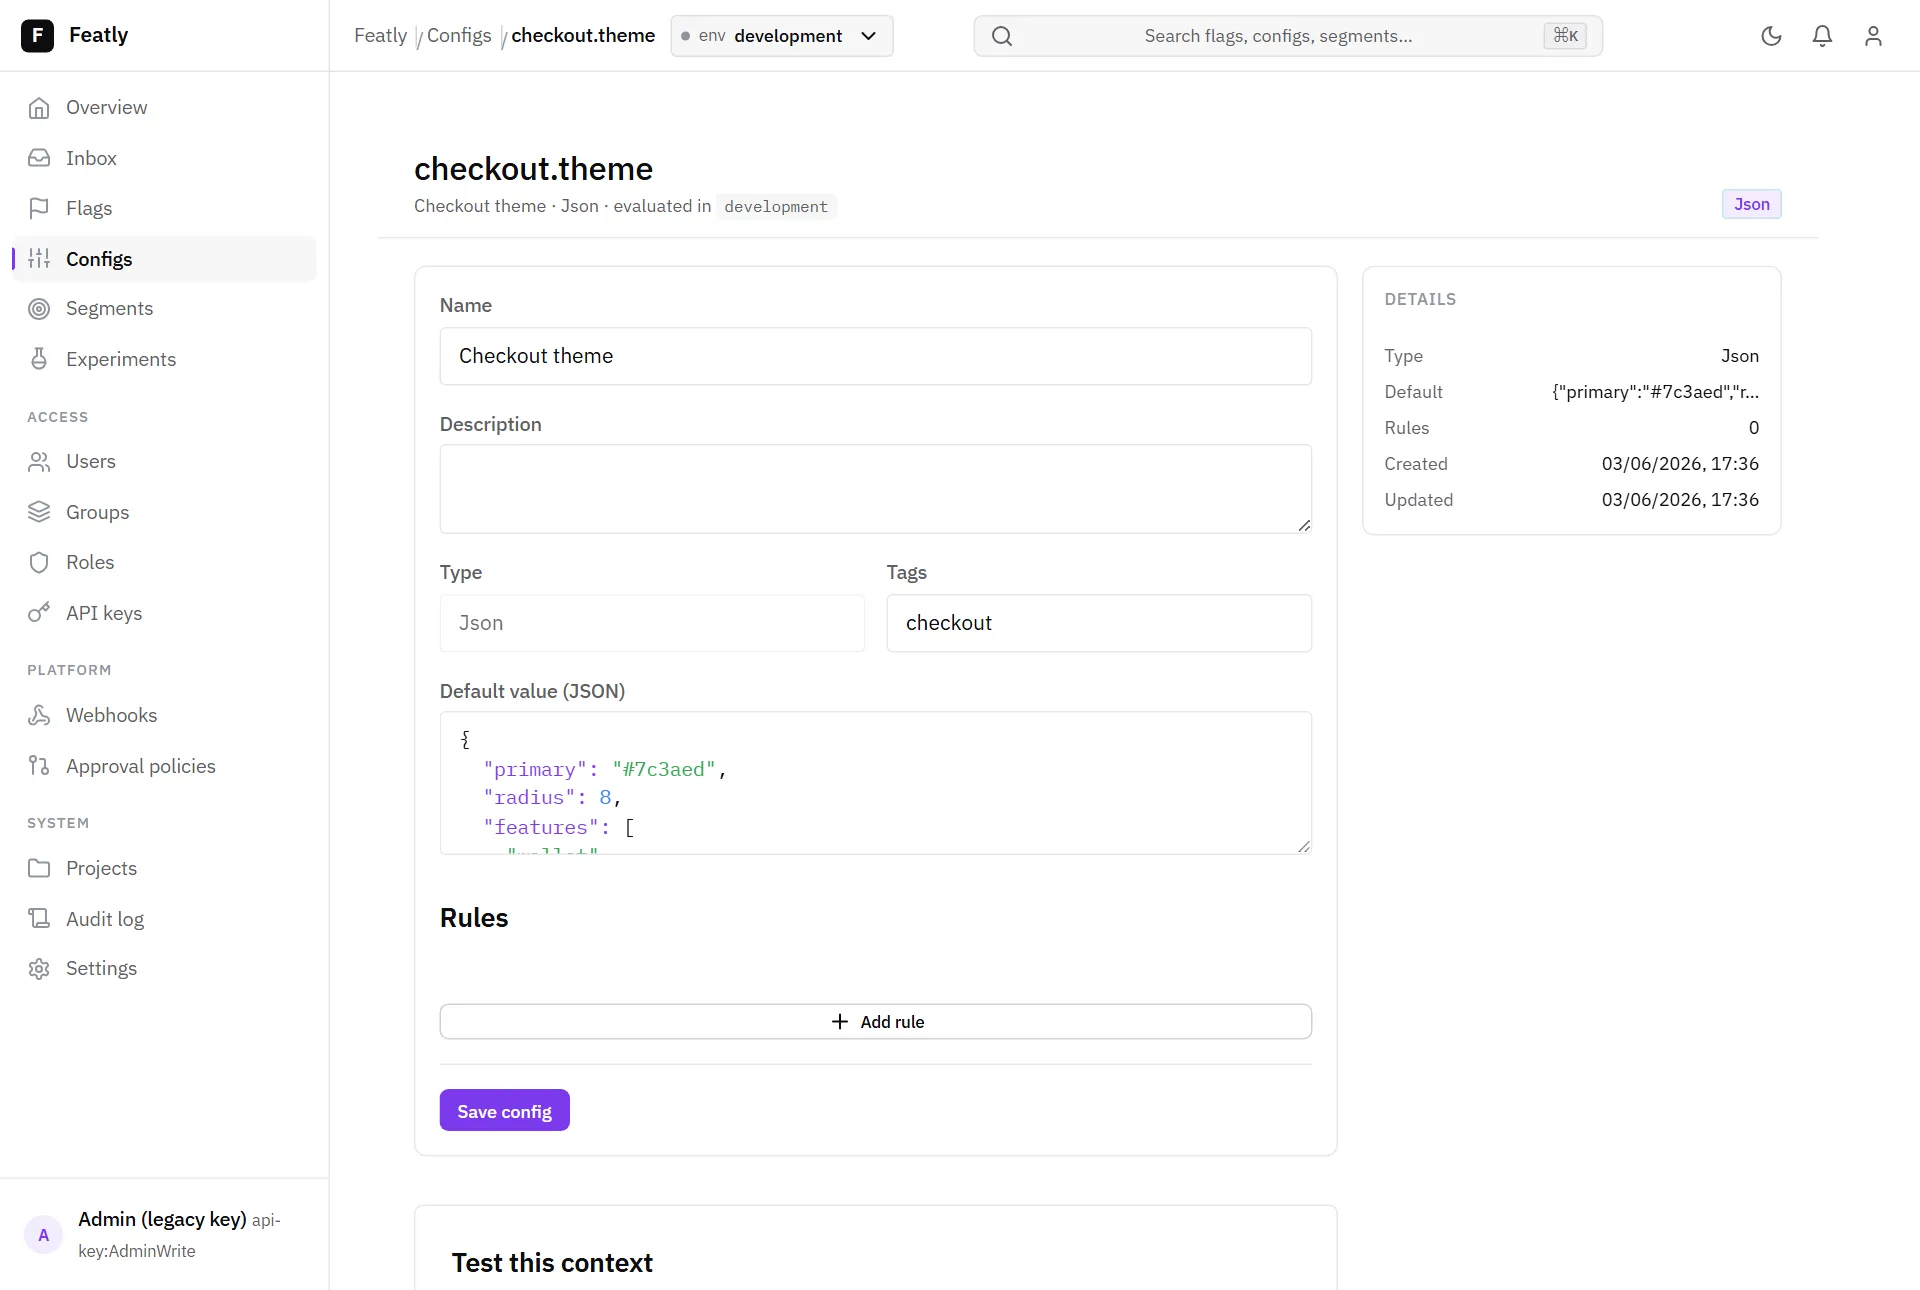This screenshot has height=1290, width=1920.
Task: Open Experiments section
Action: pos(164,360)
